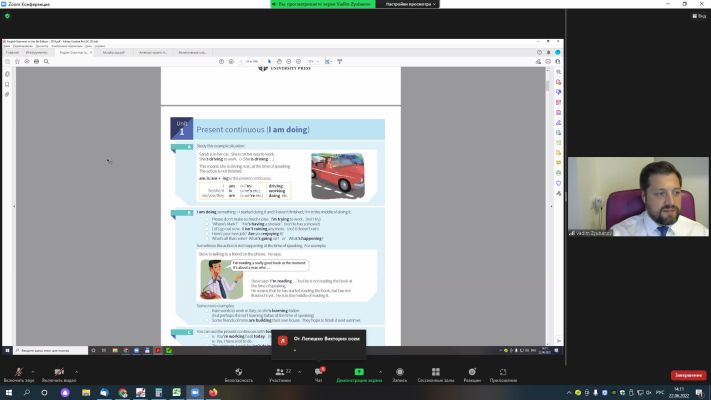Click chat notification from Лепешко Виктория
This screenshot has width=711, height=400.
coord(319,343)
